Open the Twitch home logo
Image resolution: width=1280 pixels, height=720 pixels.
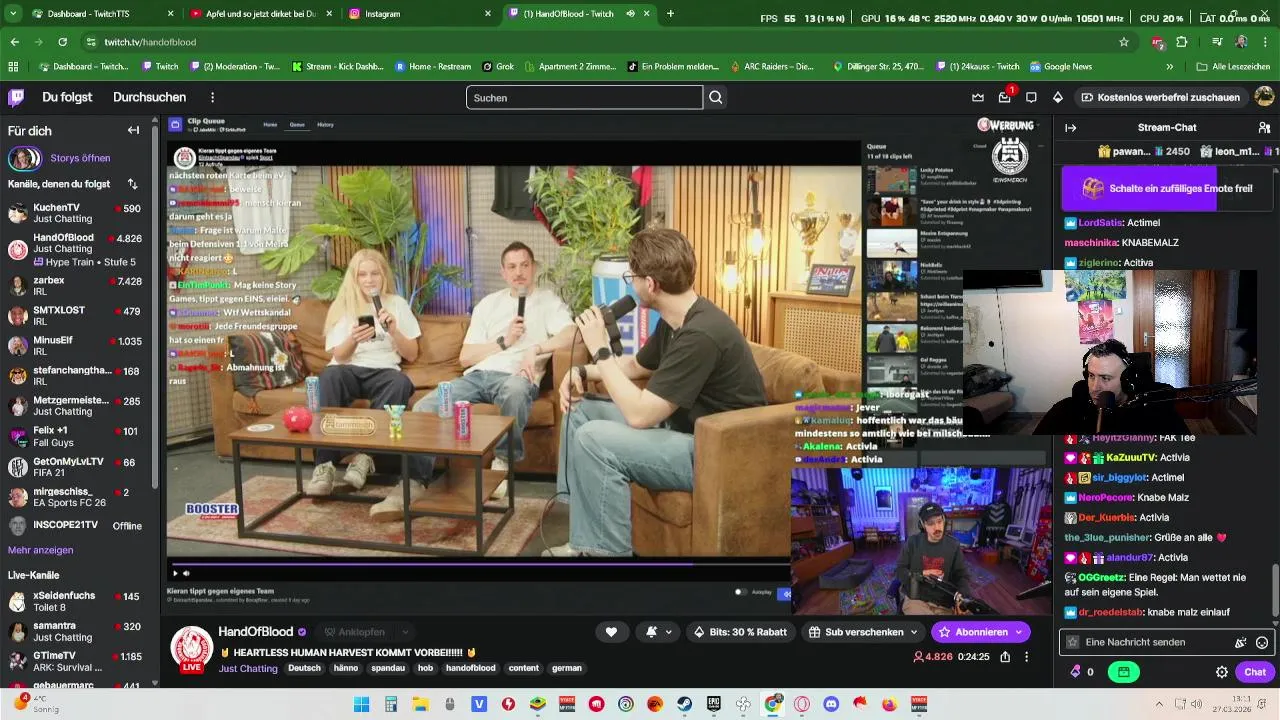tap(16, 97)
